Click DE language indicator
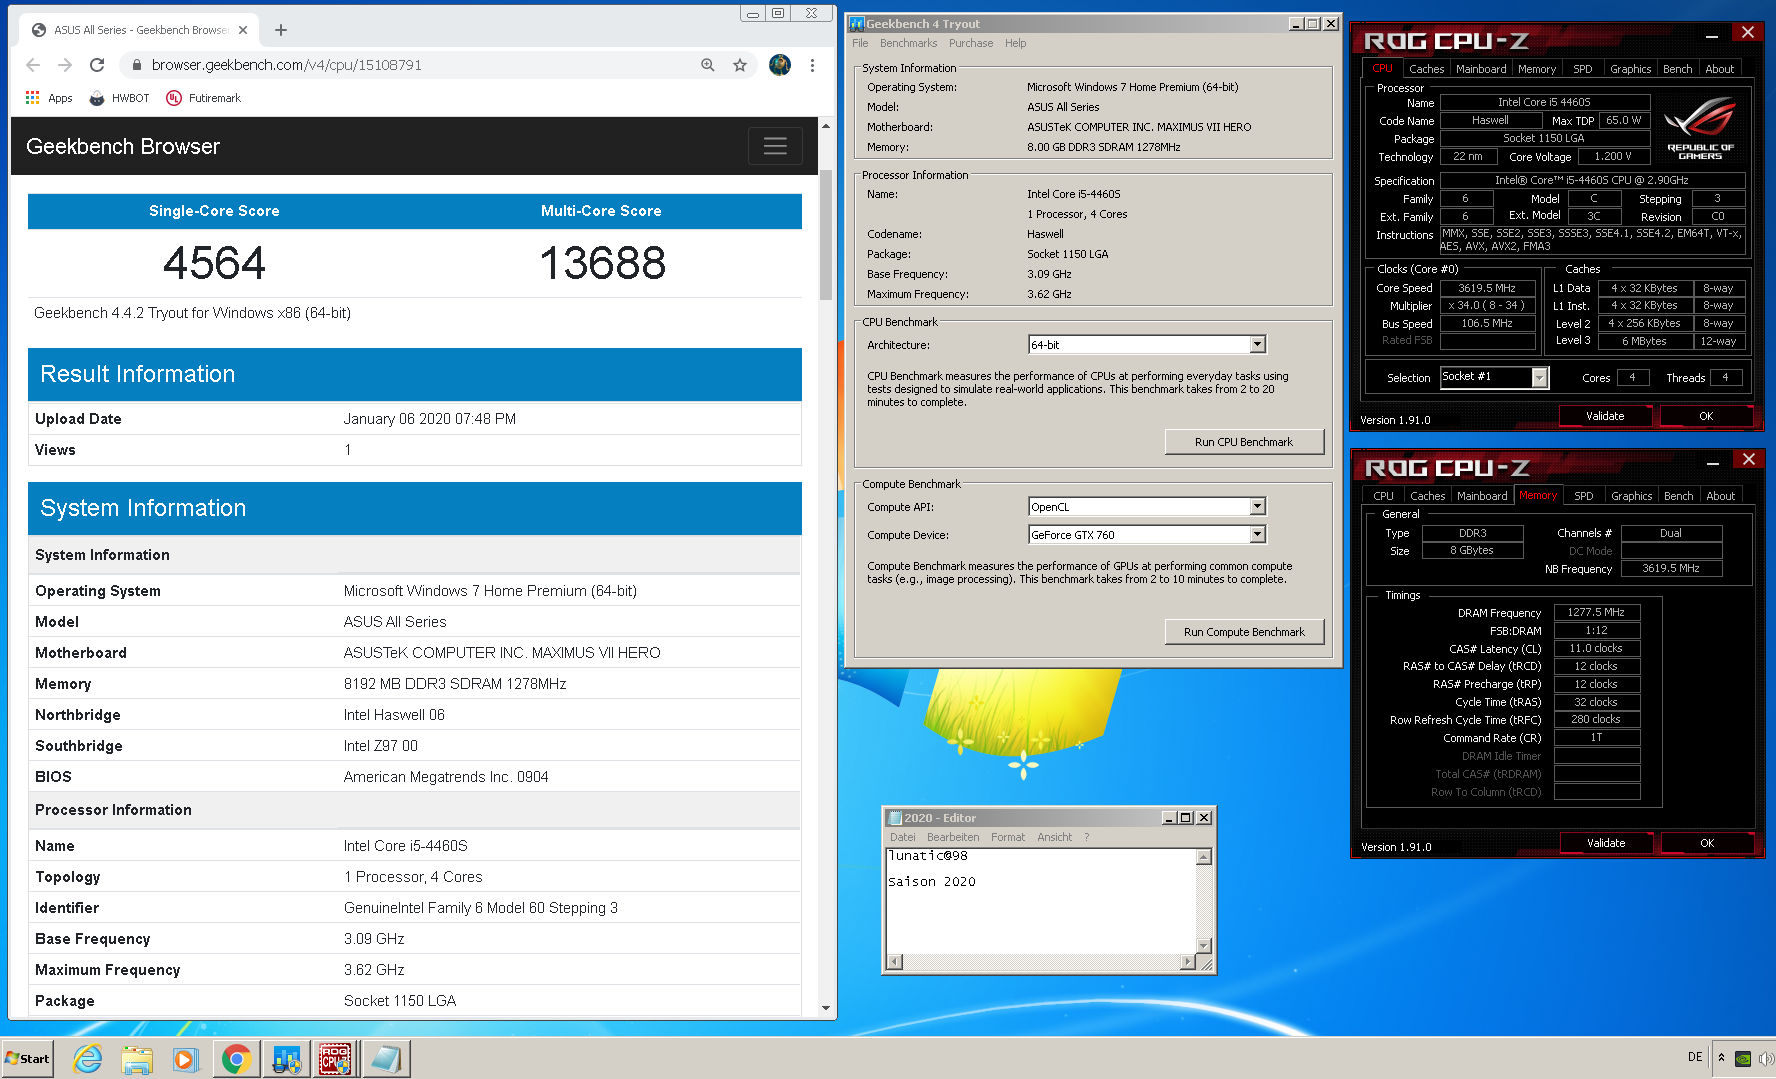This screenshot has width=1776, height=1079. point(1695,1057)
